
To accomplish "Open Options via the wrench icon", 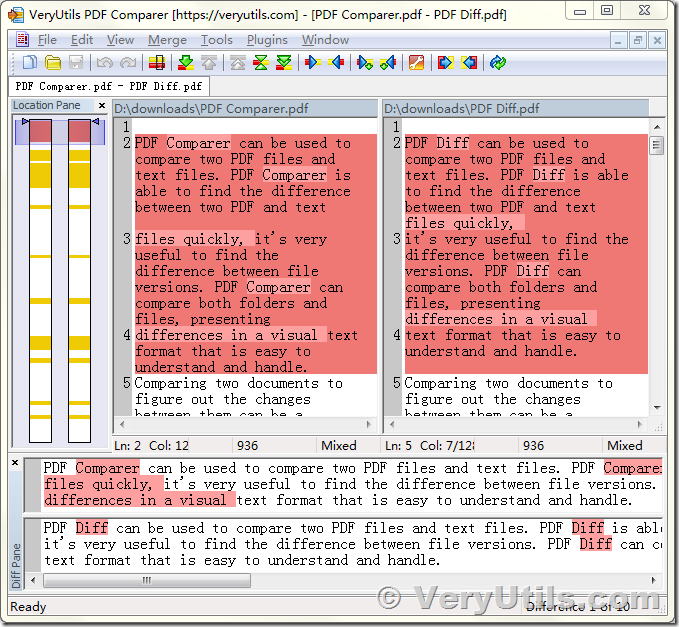I will click(x=416, y=63).
